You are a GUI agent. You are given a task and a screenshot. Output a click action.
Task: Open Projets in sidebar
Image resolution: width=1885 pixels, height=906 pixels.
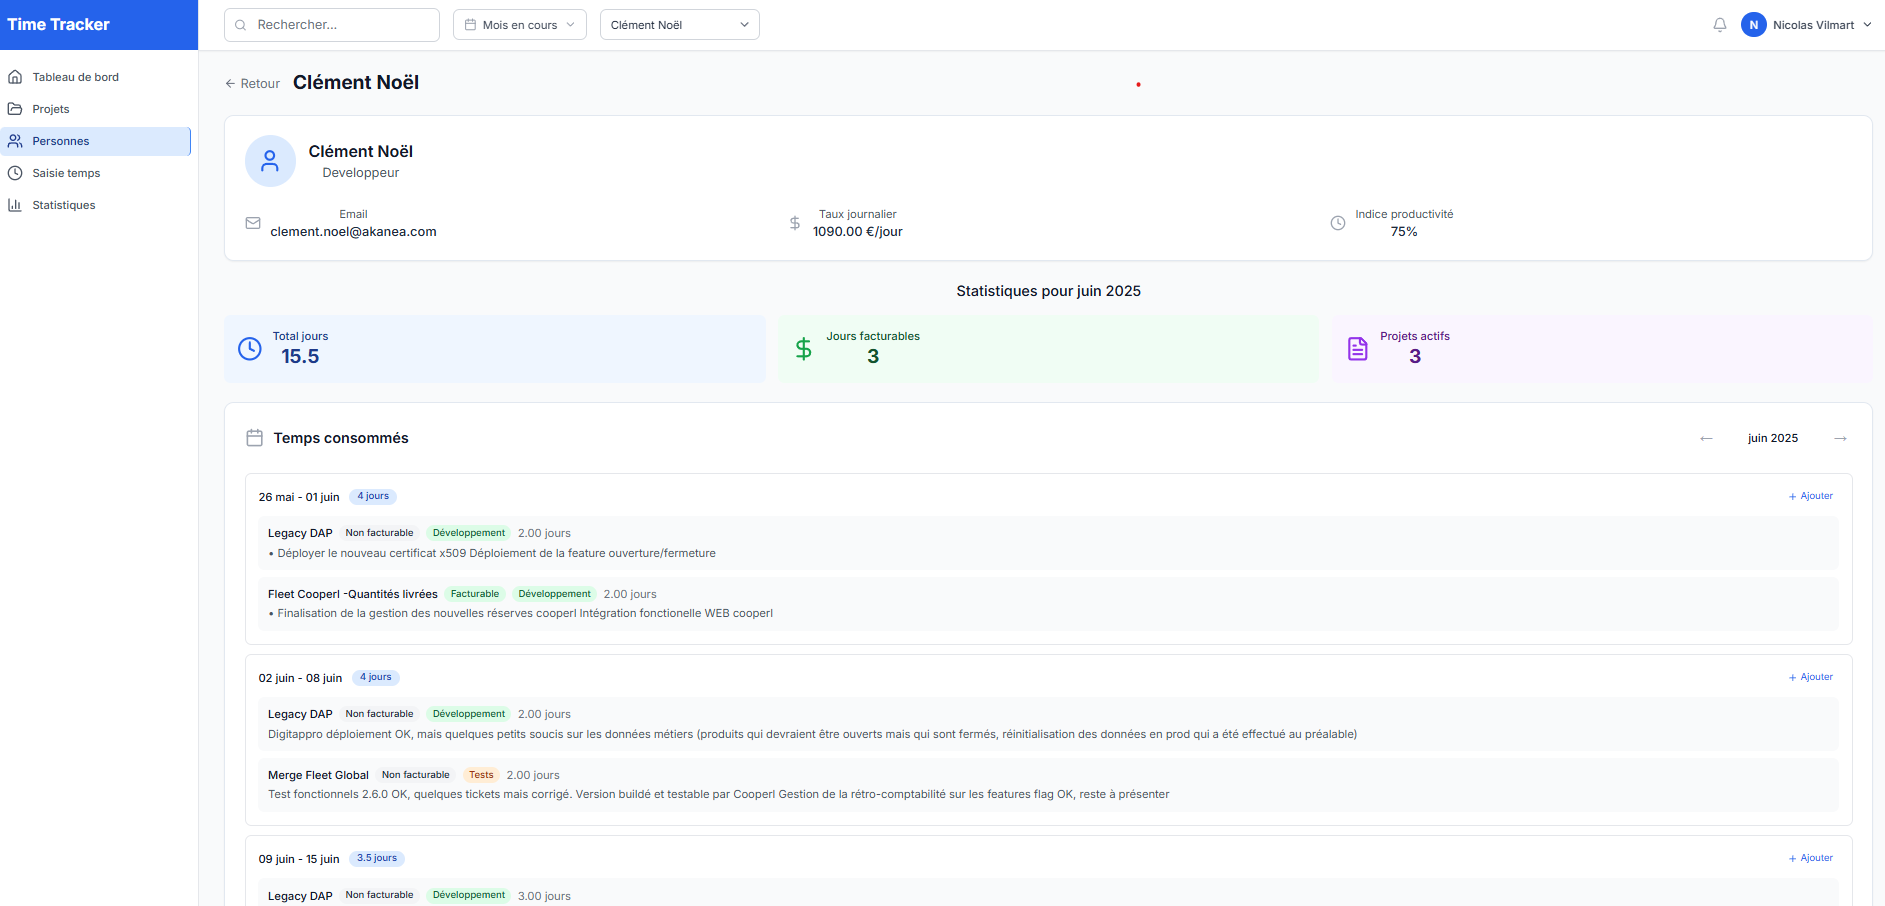[x=95, y=109]
